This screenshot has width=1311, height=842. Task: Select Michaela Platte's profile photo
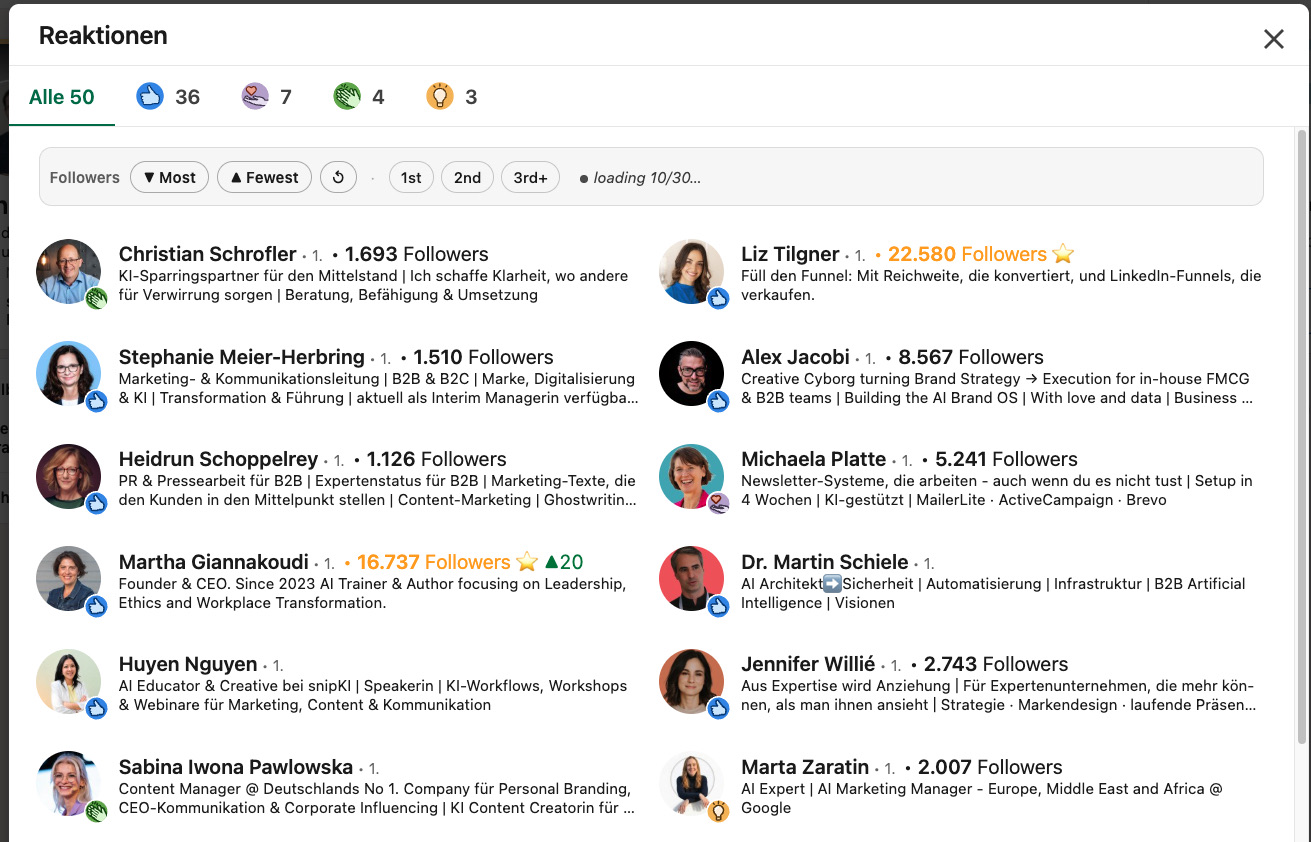coord(691,477)
